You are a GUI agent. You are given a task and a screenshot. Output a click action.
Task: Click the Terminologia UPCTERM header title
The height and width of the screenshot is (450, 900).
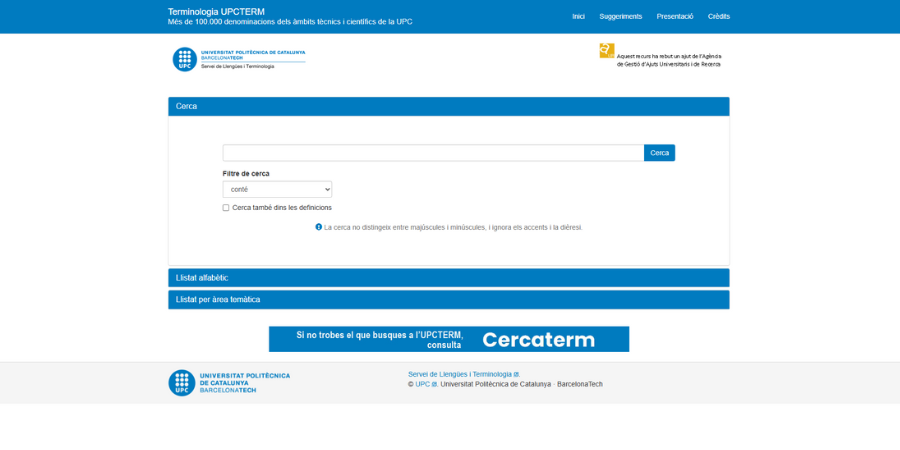tap(216, 11)
